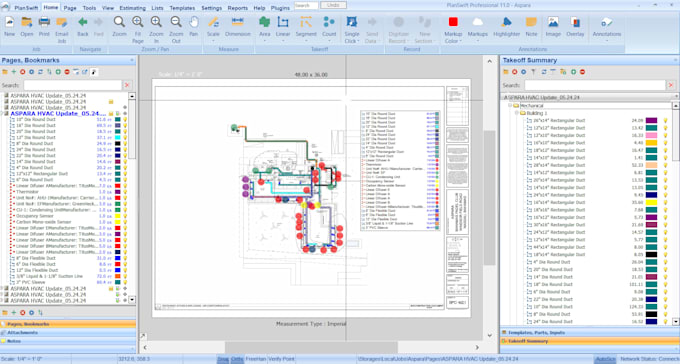
Task: Switch to the Page ribbon tab
Action: [x=70, y=8]
